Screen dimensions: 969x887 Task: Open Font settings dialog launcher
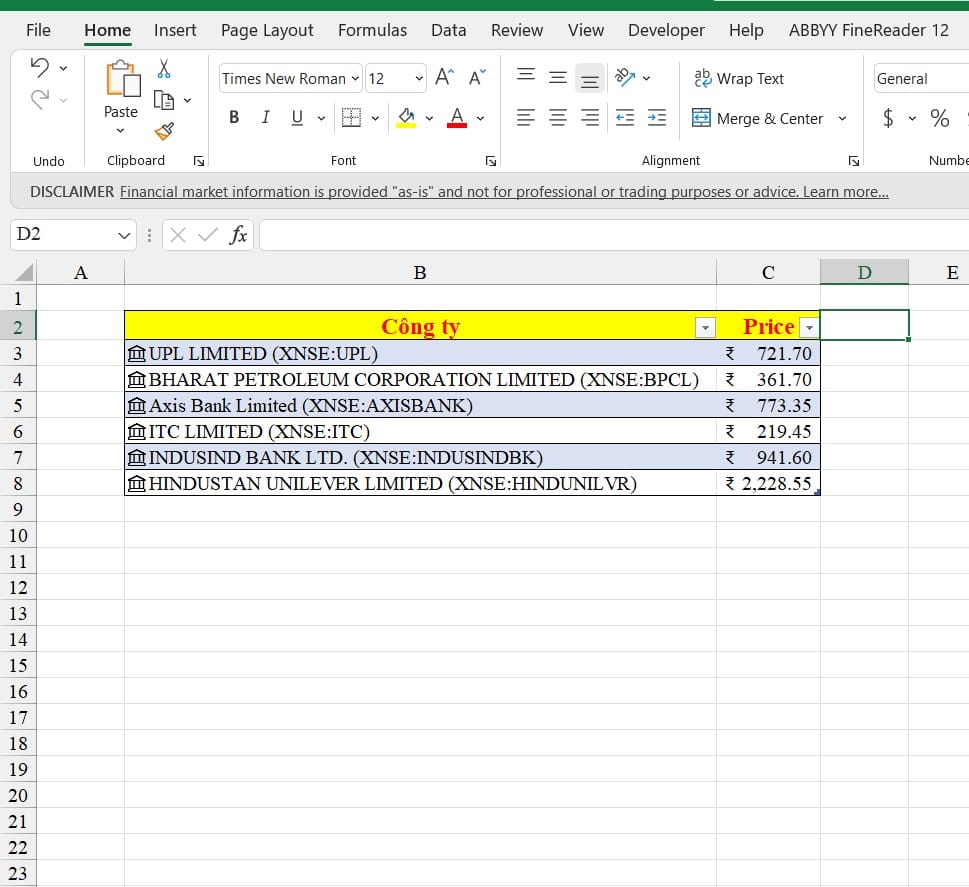(x=491, y=161)
